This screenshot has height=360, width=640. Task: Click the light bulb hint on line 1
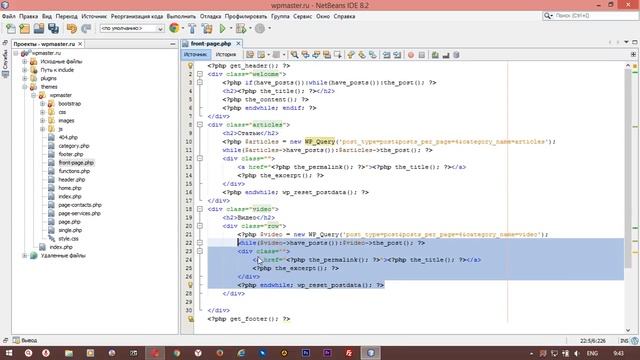coord(190,66)
